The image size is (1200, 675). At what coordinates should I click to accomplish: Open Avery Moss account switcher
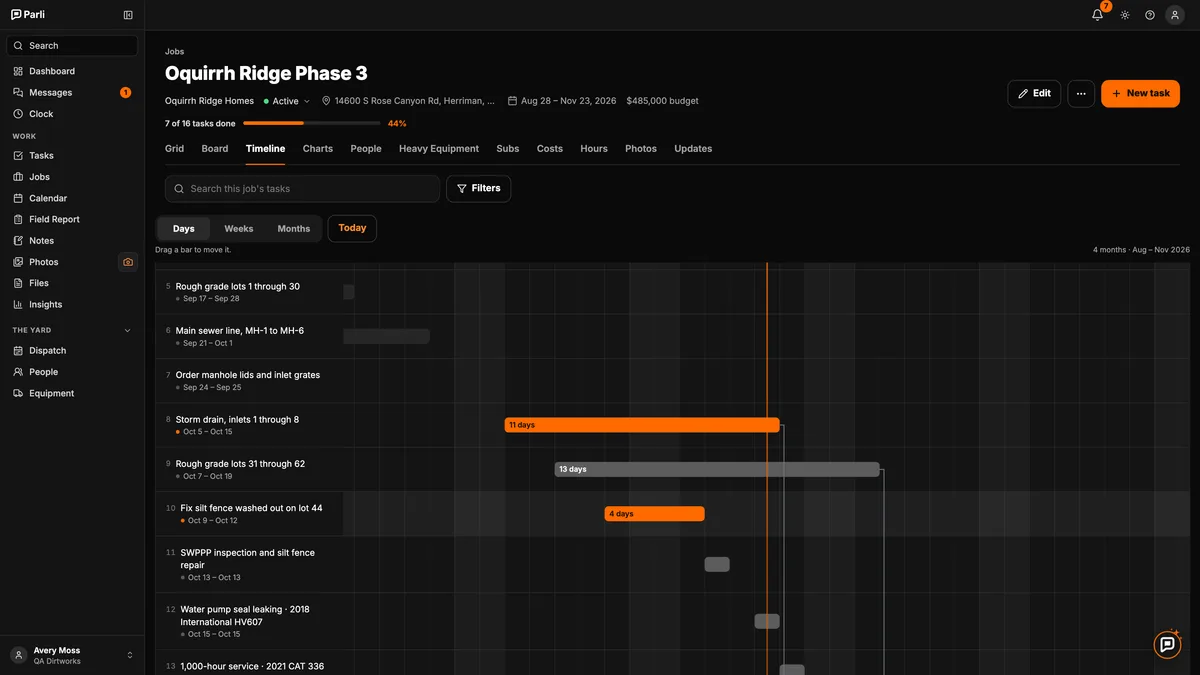[72, 655]
